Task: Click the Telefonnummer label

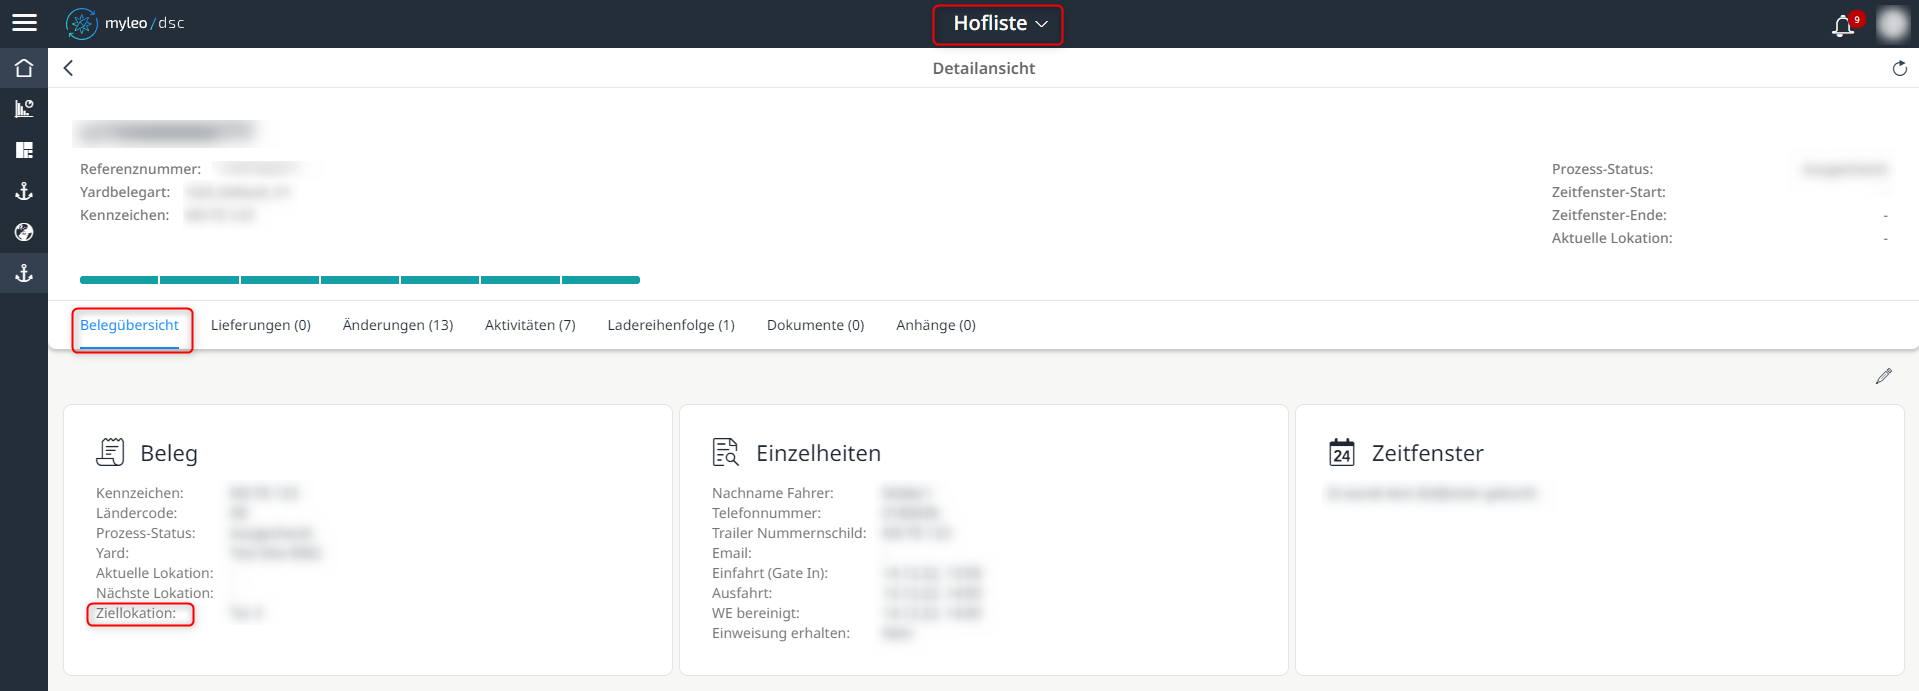Action: point(766,513)
